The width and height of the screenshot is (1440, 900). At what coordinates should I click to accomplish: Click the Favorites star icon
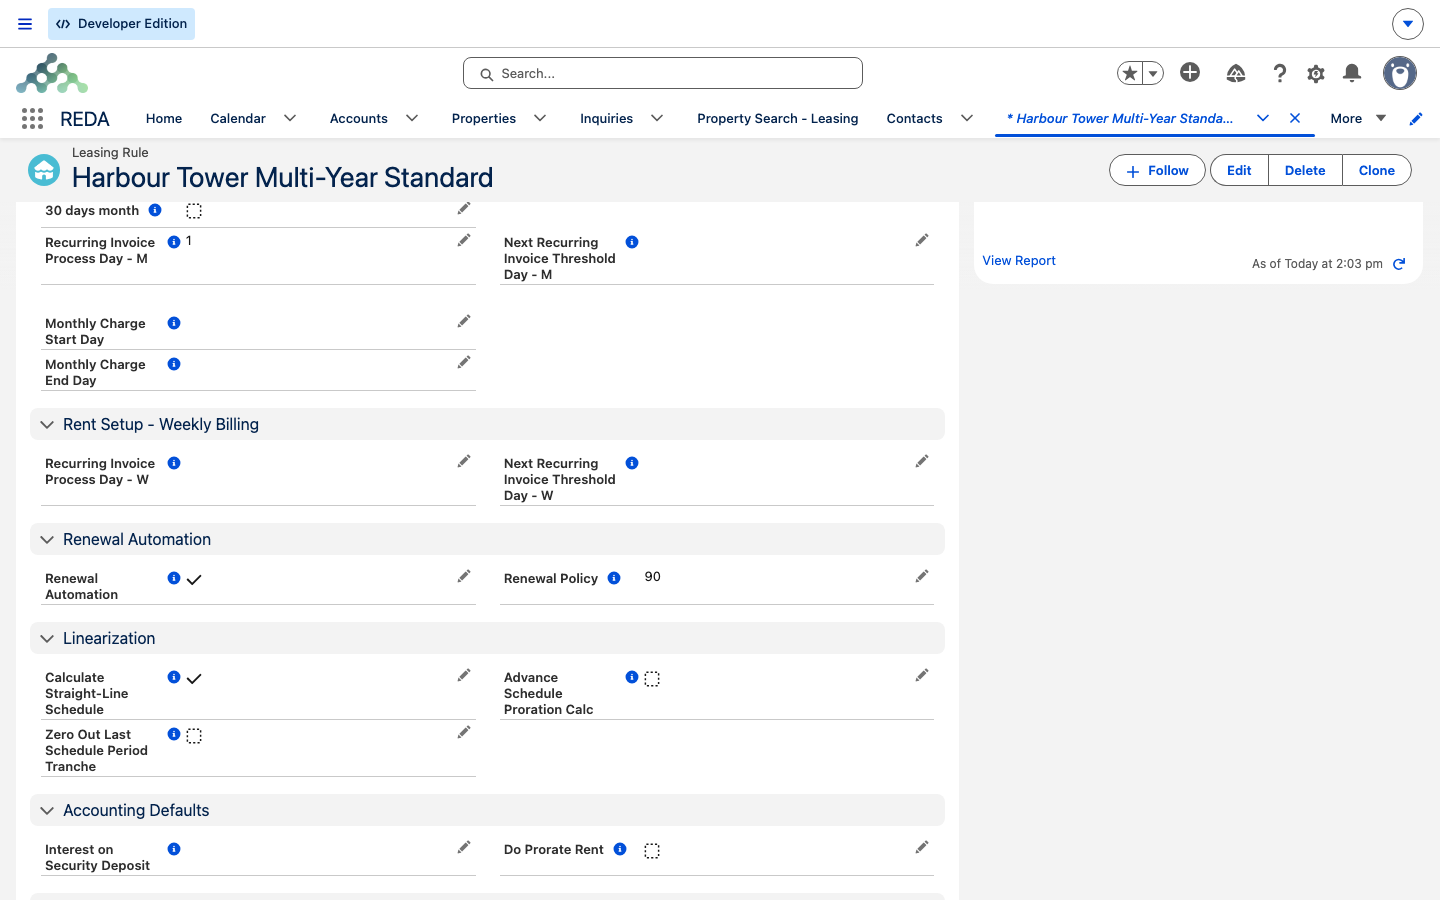pos(1130,73)
